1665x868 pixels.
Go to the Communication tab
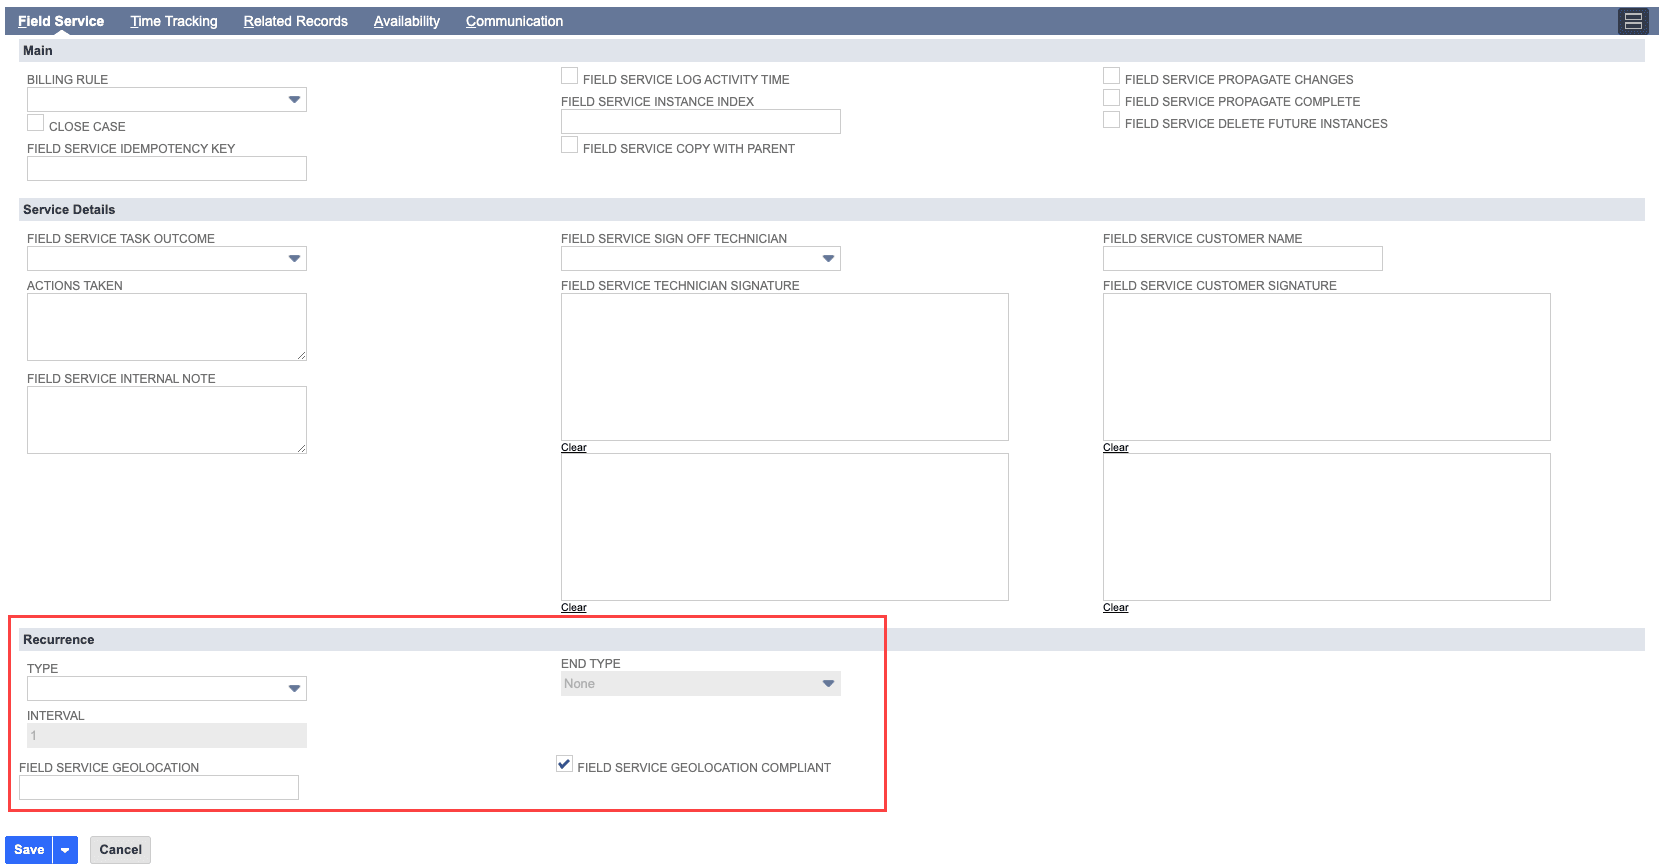514,21
